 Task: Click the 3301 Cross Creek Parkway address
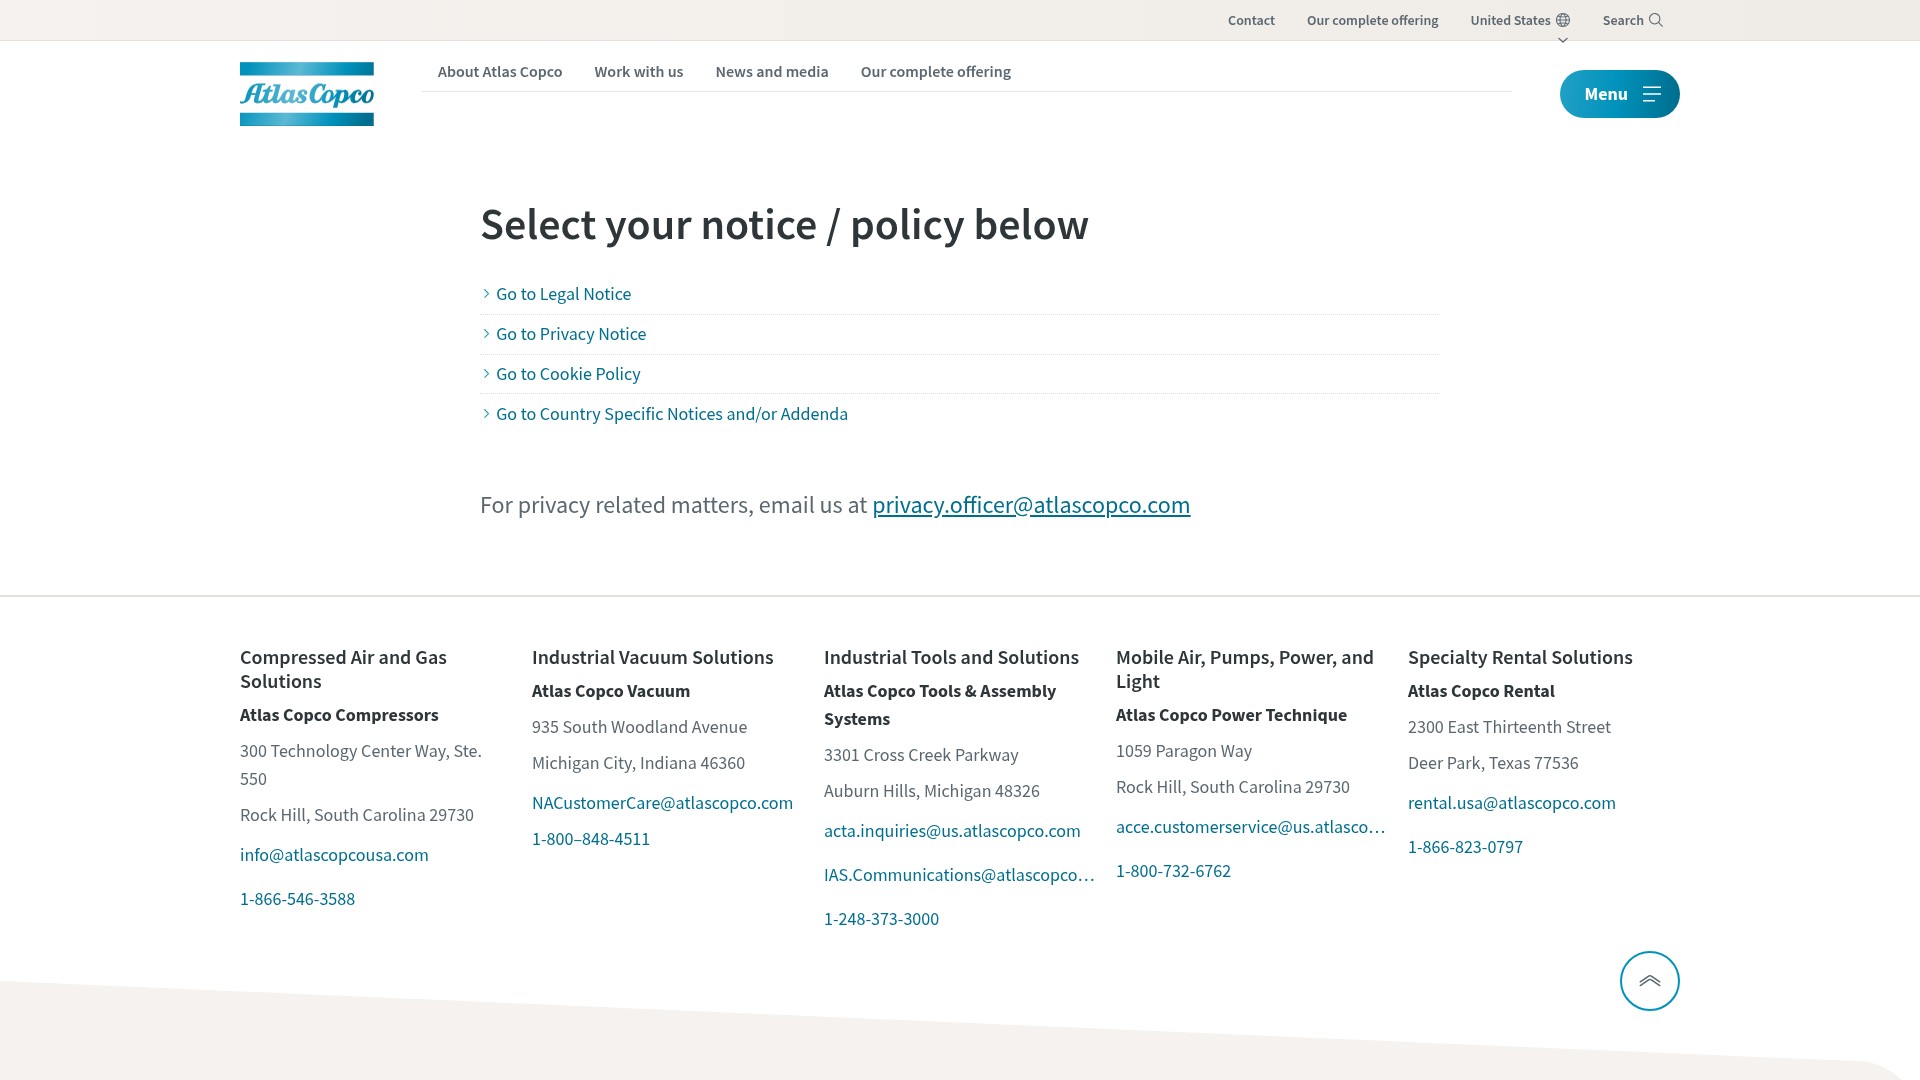point(921,755)
